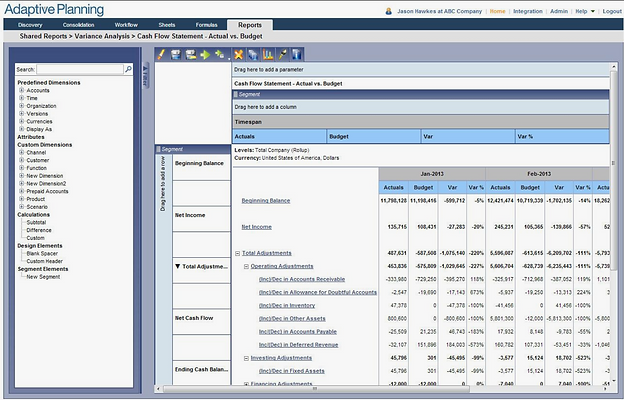Click the user icon beside Jason Hawkes
Viewport: 624px width, 400px height.
[388, 11]
